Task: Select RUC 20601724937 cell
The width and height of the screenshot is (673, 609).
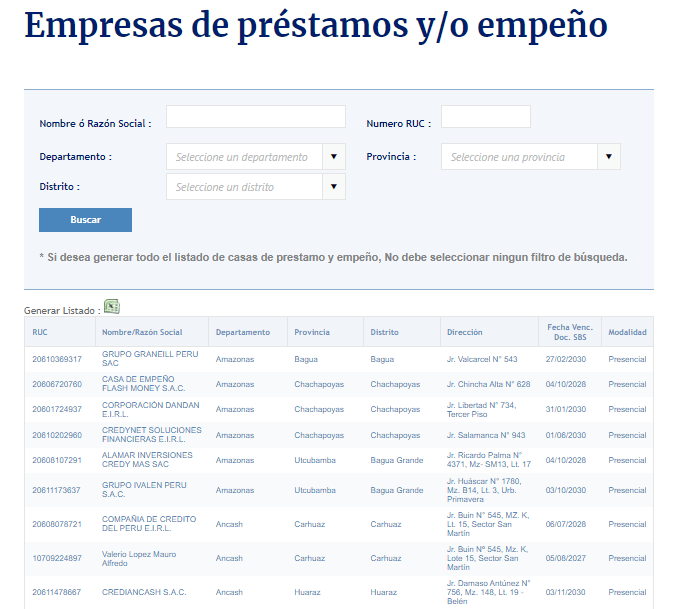Action: pos(57,409)
